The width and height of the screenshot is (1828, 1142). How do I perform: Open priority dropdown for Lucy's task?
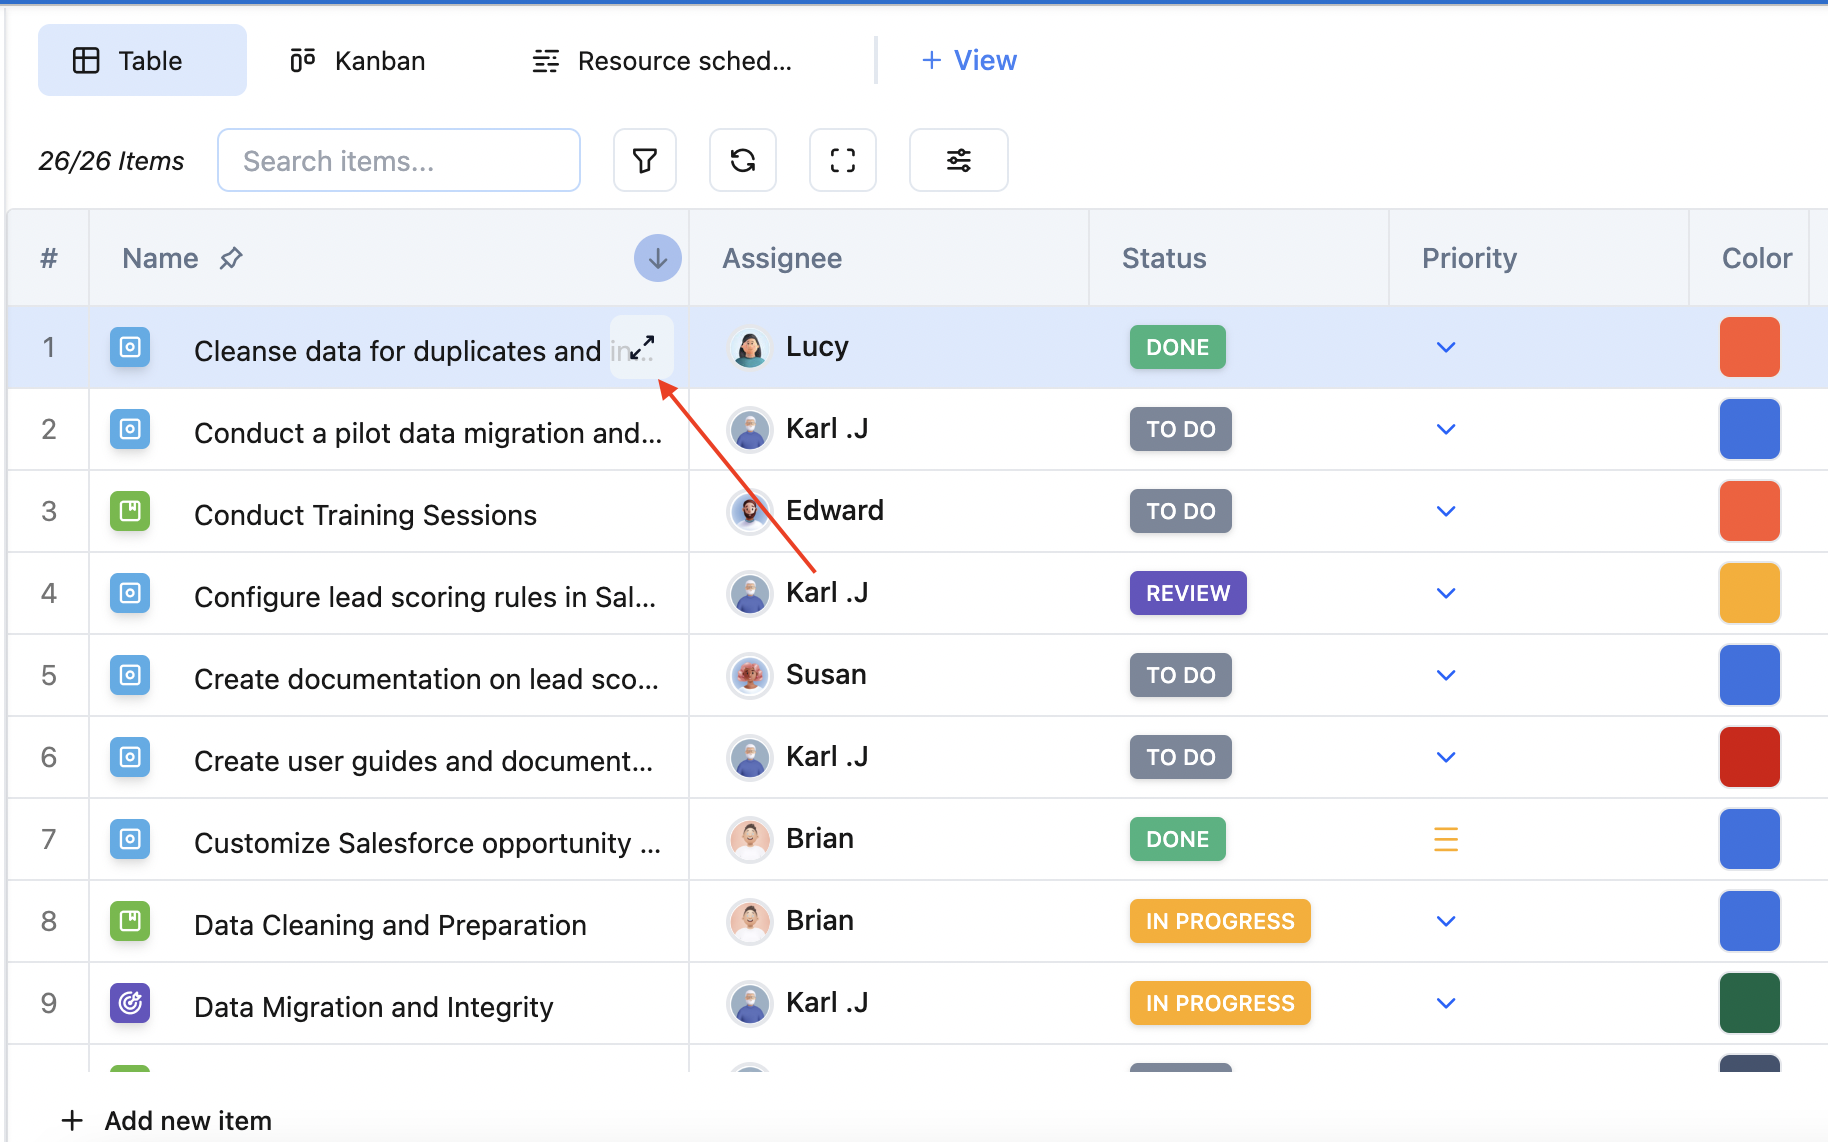pyautogui.click(x=1445, y=348)
